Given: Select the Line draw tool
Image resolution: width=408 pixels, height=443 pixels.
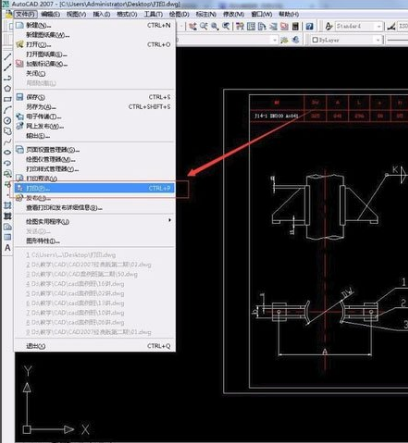Looking at the screenshot, I should (7, 56).
